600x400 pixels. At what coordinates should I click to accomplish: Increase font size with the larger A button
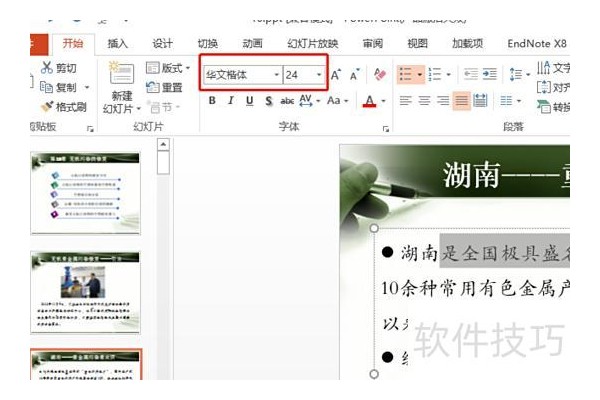[336, 75]
